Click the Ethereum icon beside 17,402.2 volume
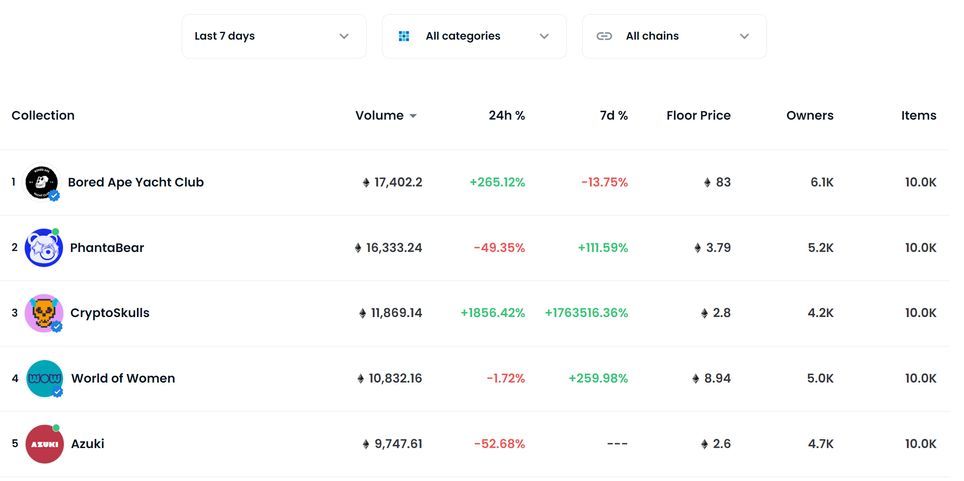The image size is (964, 481). [x=366, y=183]
